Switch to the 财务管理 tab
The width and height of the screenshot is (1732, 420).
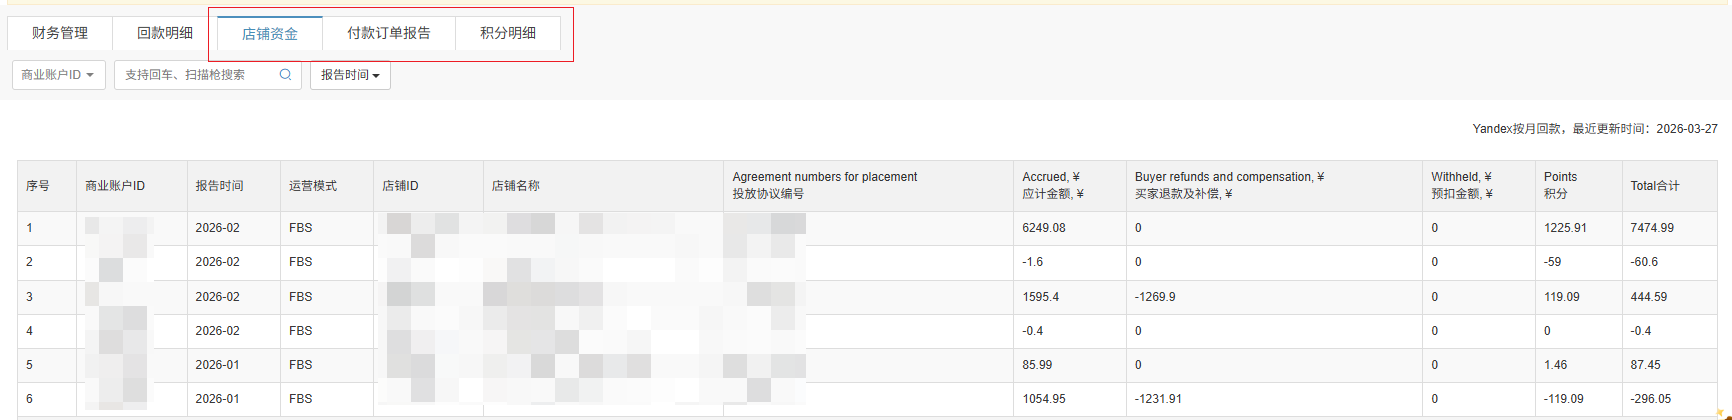pos(60,33)
